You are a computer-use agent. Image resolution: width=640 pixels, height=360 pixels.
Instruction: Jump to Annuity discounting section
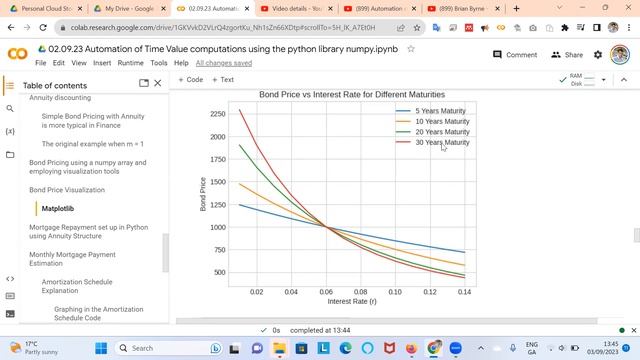click(60, 98)
